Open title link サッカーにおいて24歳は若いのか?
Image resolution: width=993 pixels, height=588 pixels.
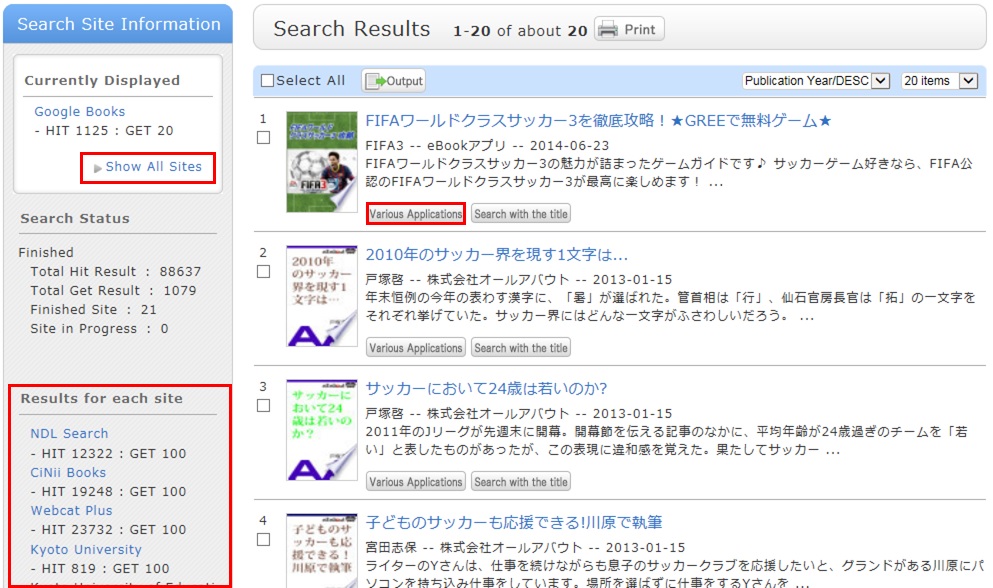click(x=486, y=389)
